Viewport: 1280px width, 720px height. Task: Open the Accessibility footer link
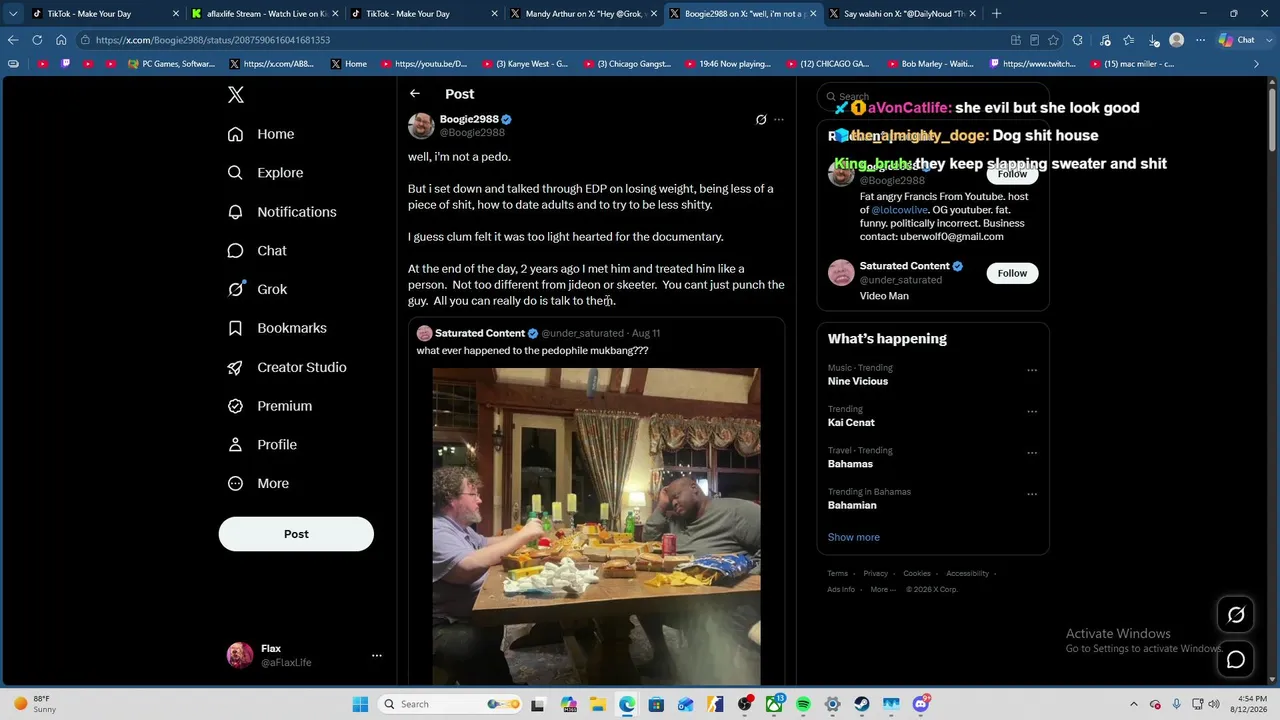(x=968, y=574)
